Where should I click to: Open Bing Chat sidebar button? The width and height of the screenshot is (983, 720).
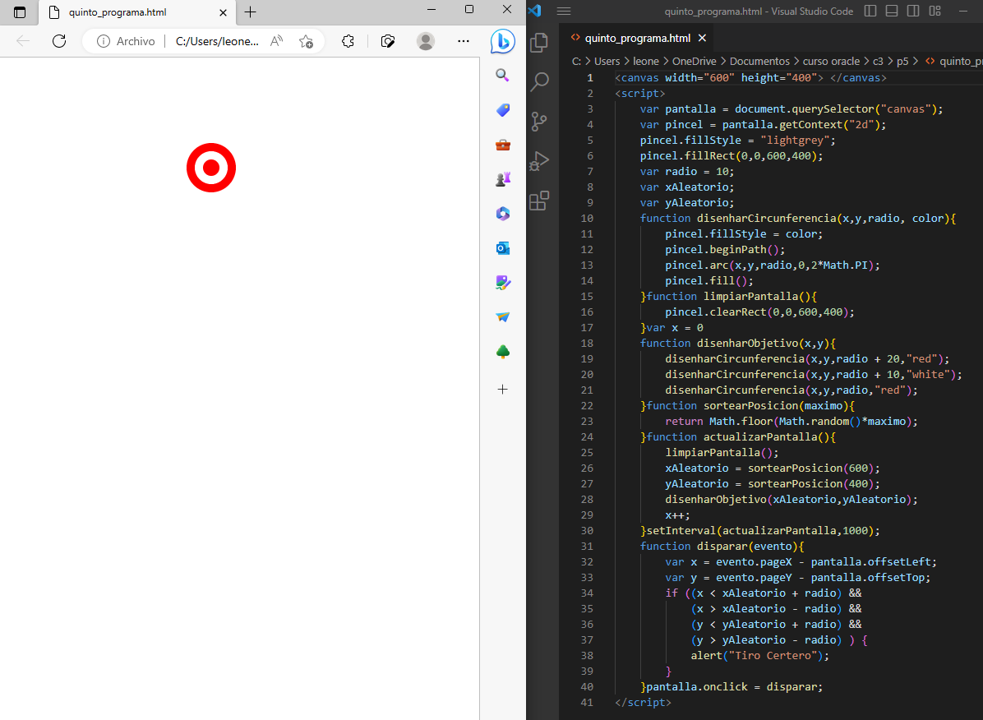(x=502, y=41)
